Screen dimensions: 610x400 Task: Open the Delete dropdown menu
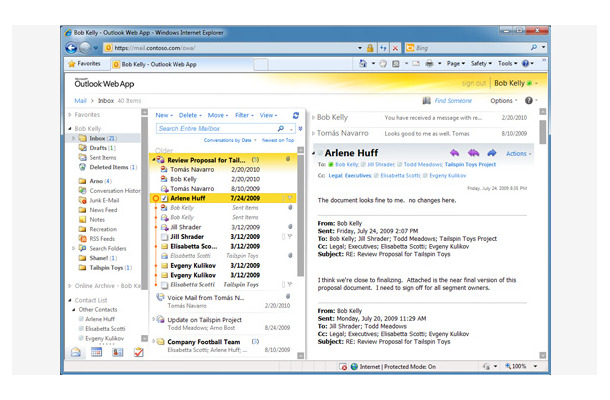[x=190, y=115]
